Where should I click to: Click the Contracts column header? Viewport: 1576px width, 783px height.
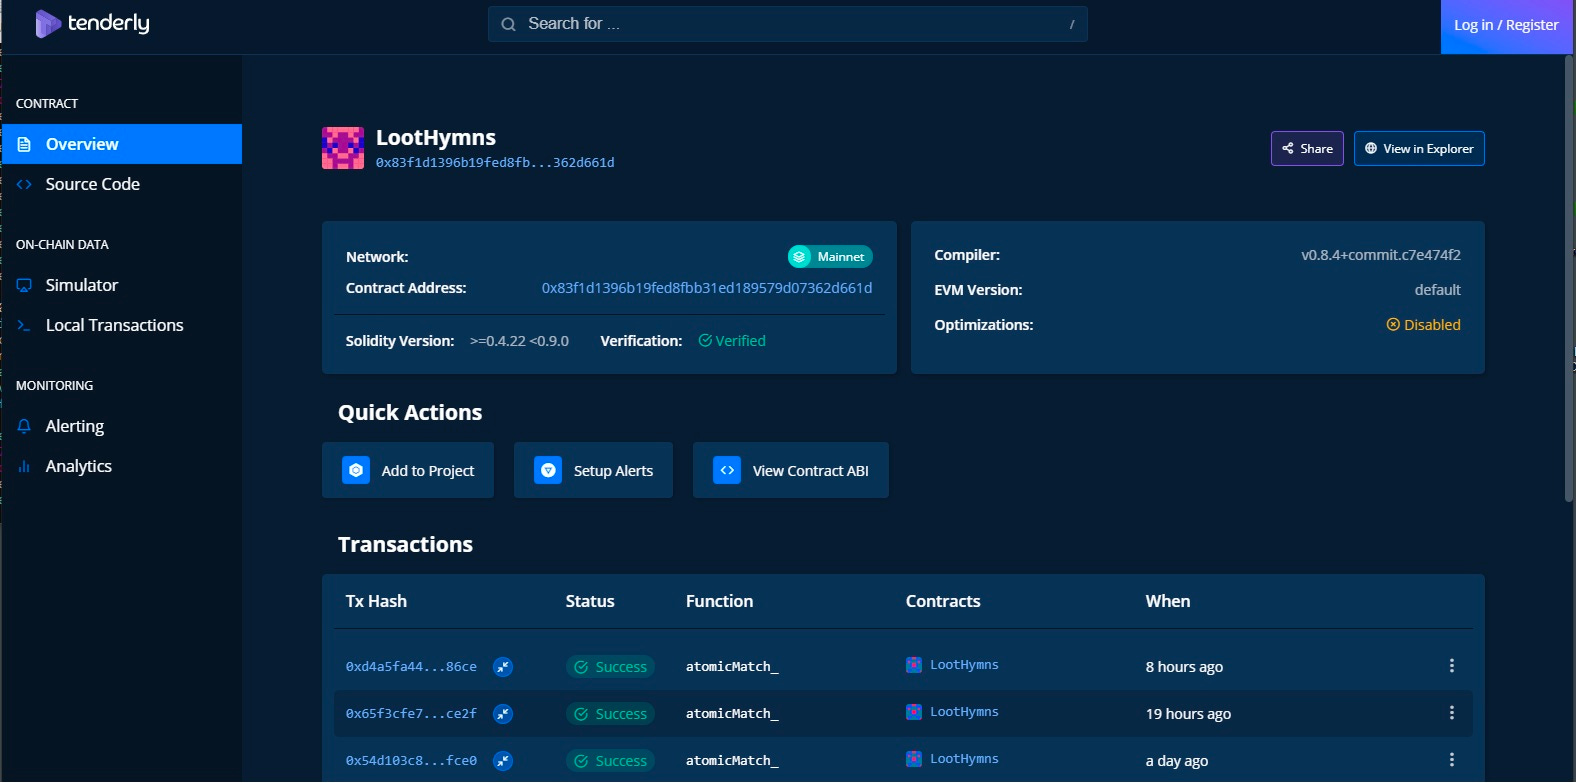(943, 601)
